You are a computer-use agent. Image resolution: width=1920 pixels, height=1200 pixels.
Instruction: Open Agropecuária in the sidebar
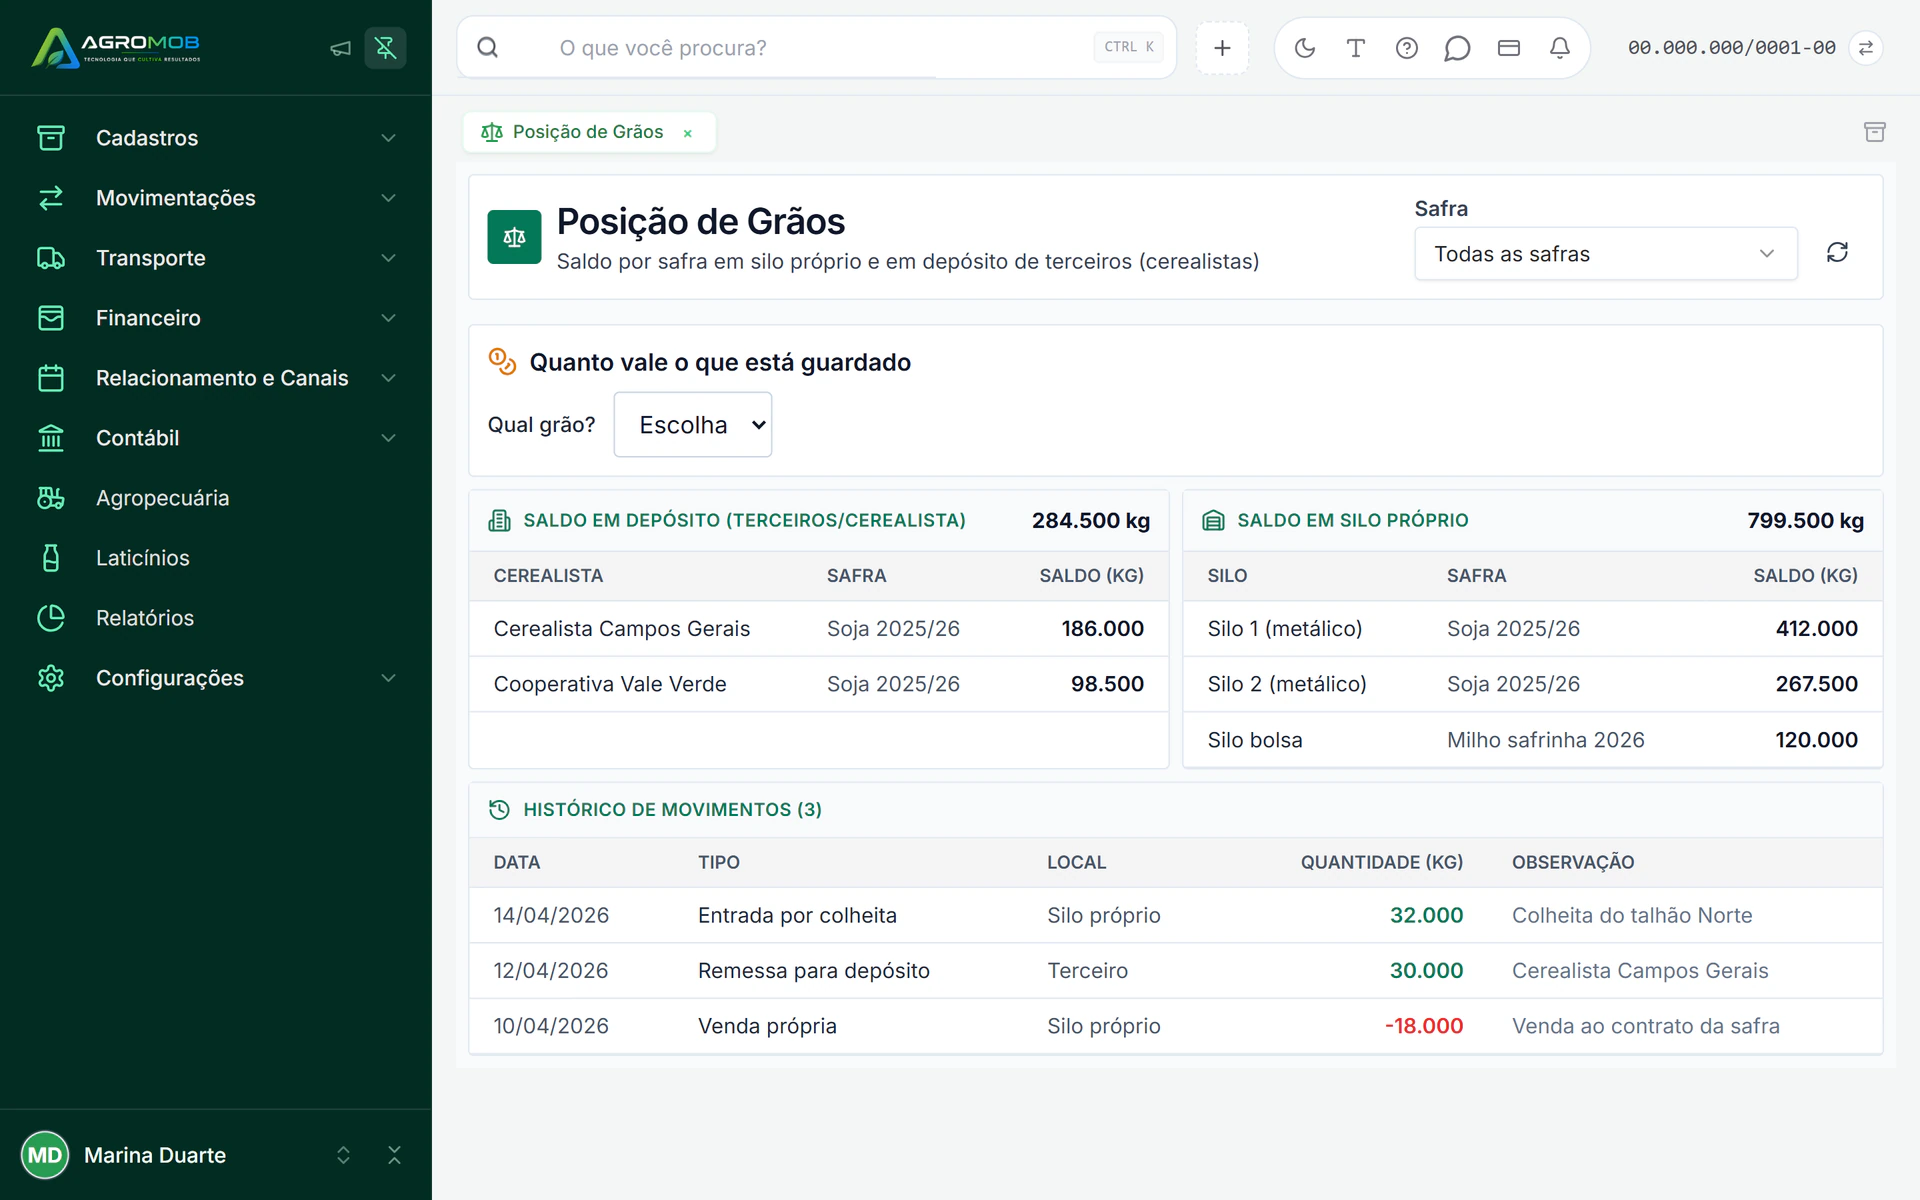pos(216,498)
